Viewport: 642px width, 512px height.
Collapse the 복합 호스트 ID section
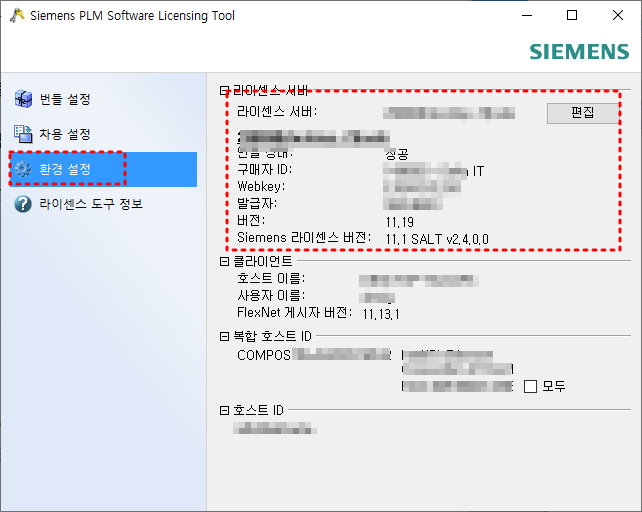point(224,336)
